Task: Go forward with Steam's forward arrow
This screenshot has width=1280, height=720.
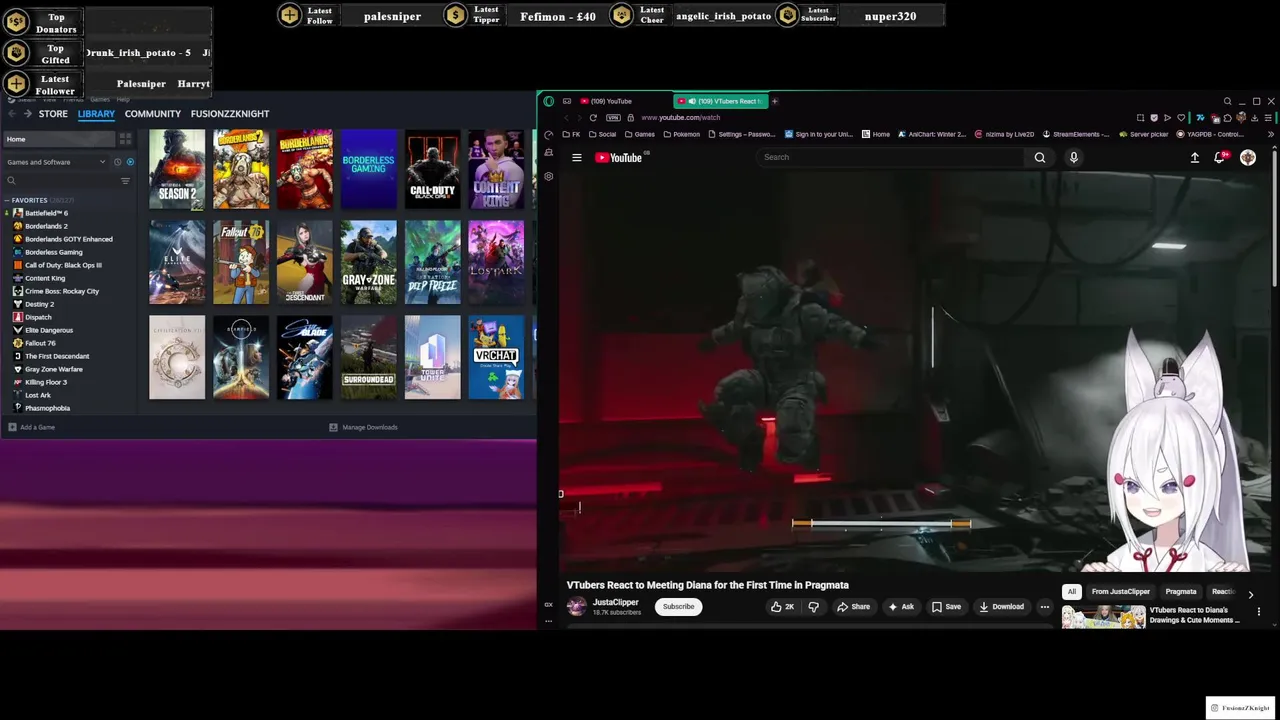Action: pyautogui.click(x=27, y=114)
